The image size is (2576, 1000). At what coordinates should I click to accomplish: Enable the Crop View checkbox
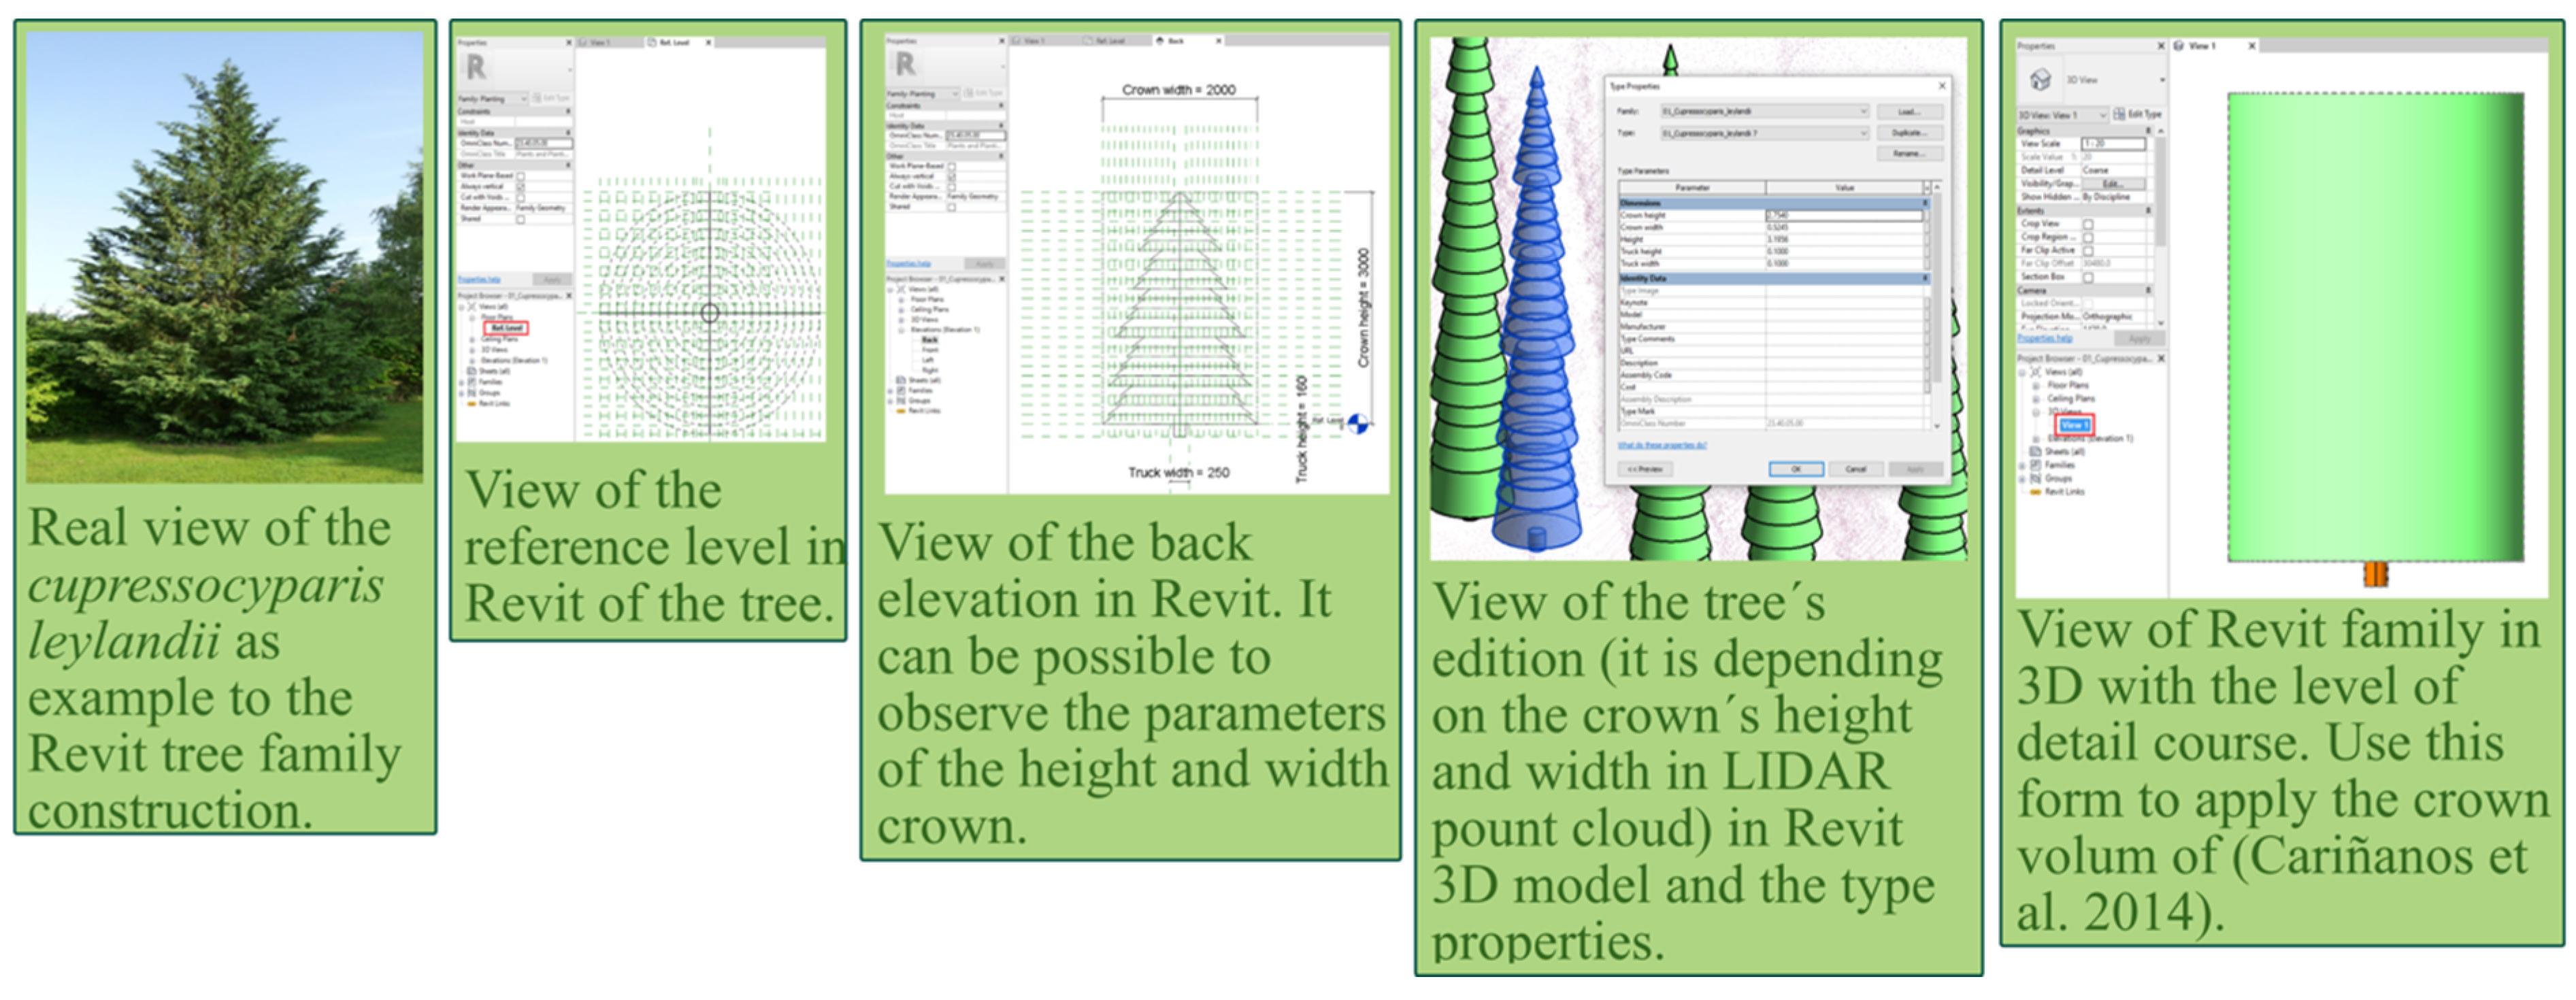(x=2088, y=224)
